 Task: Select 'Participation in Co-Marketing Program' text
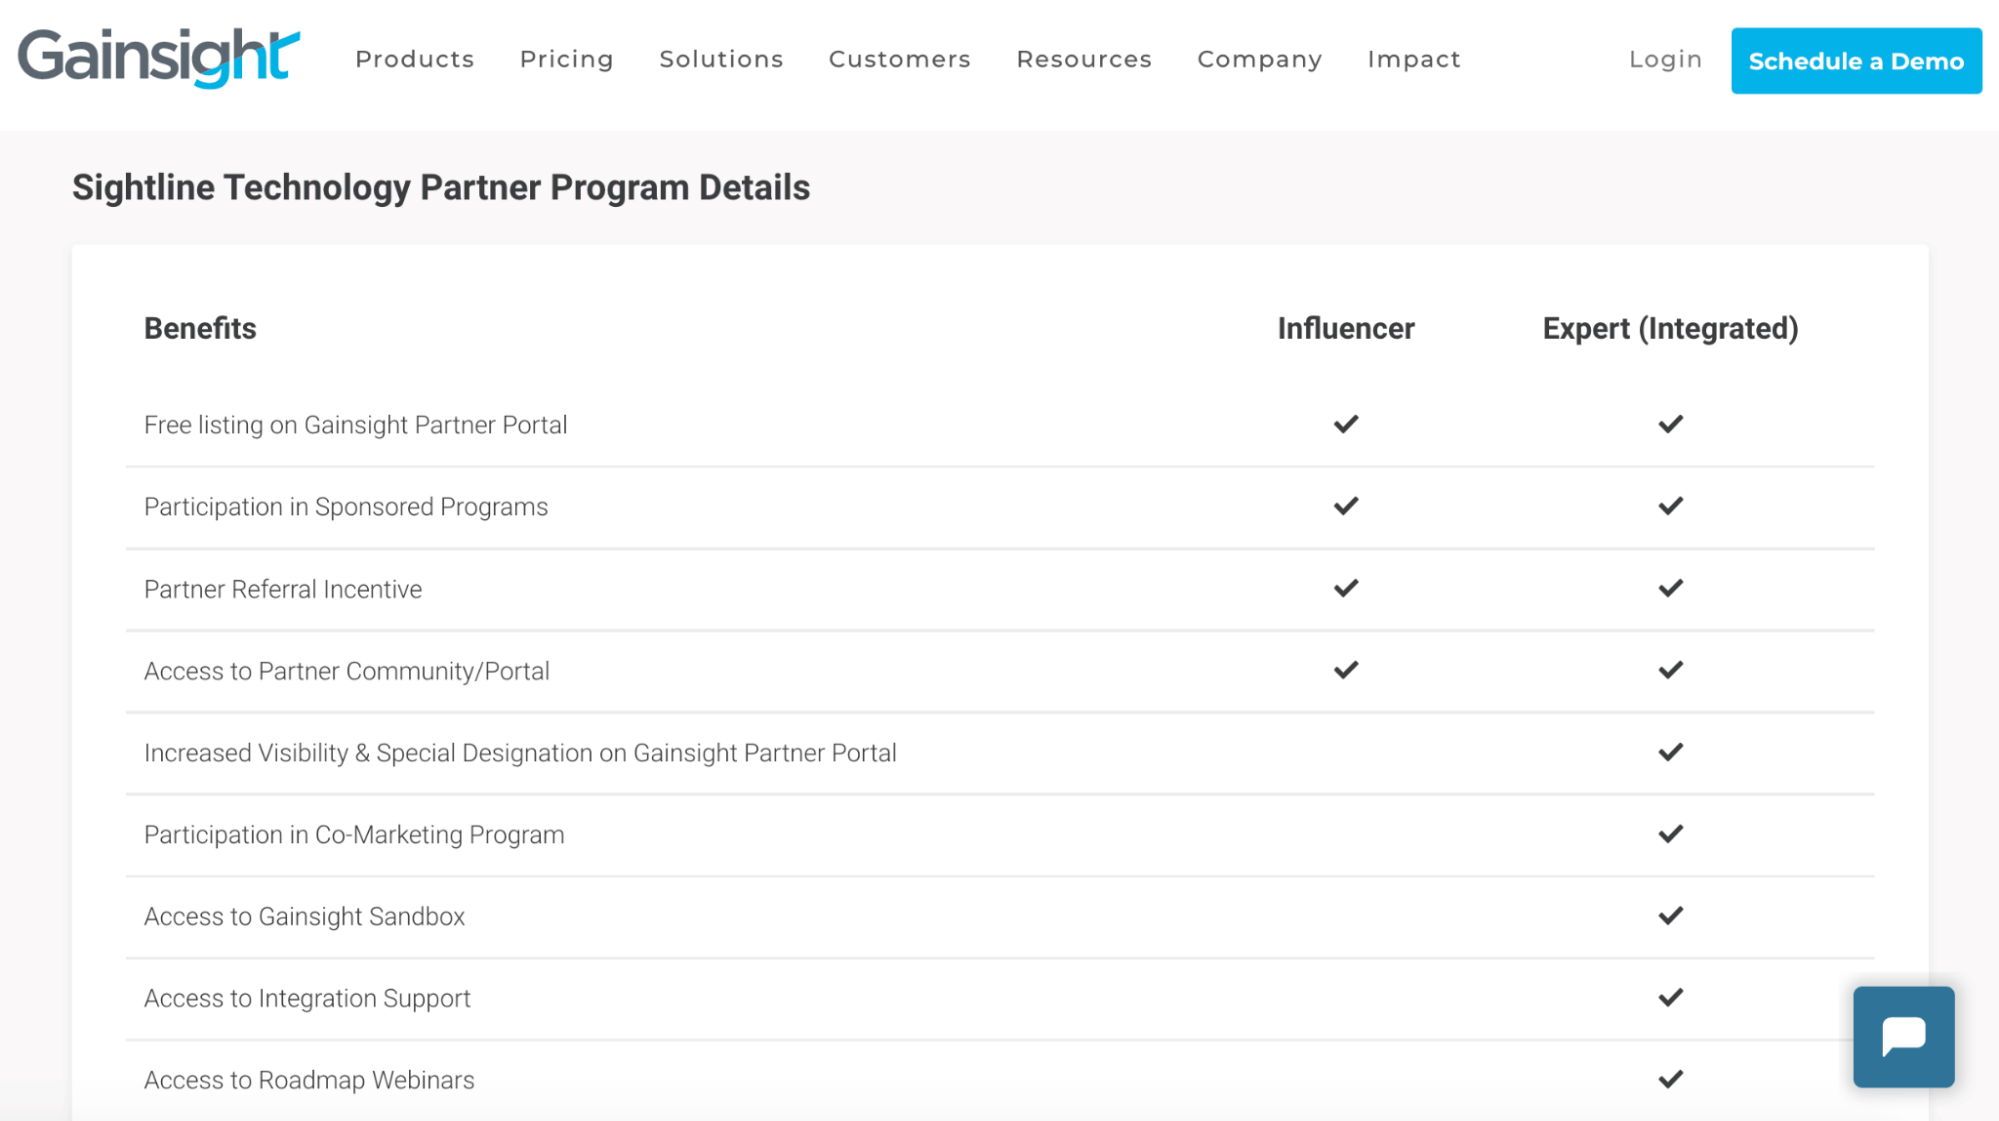tap(354, 835)
